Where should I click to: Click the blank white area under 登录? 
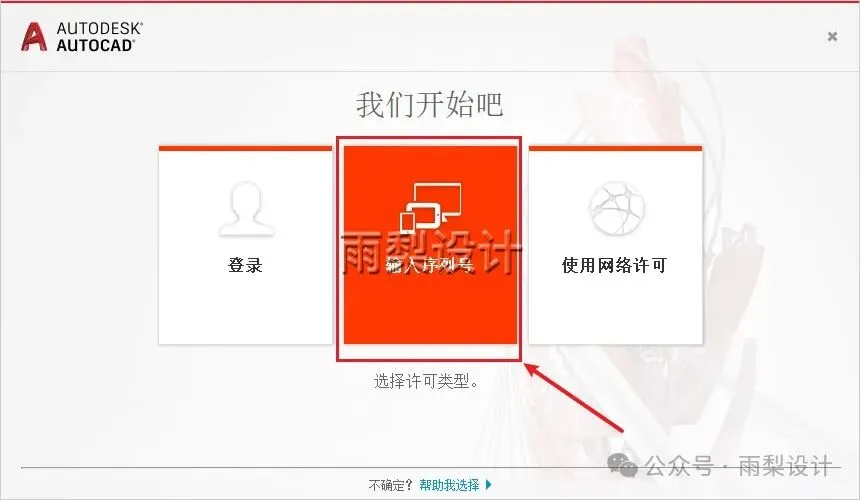[245, 310]
